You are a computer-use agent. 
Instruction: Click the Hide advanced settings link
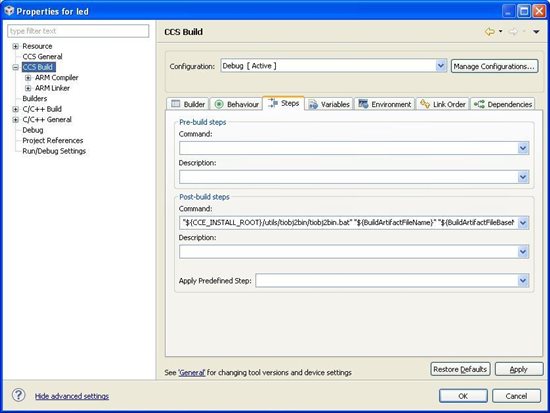tap(72, 396)
